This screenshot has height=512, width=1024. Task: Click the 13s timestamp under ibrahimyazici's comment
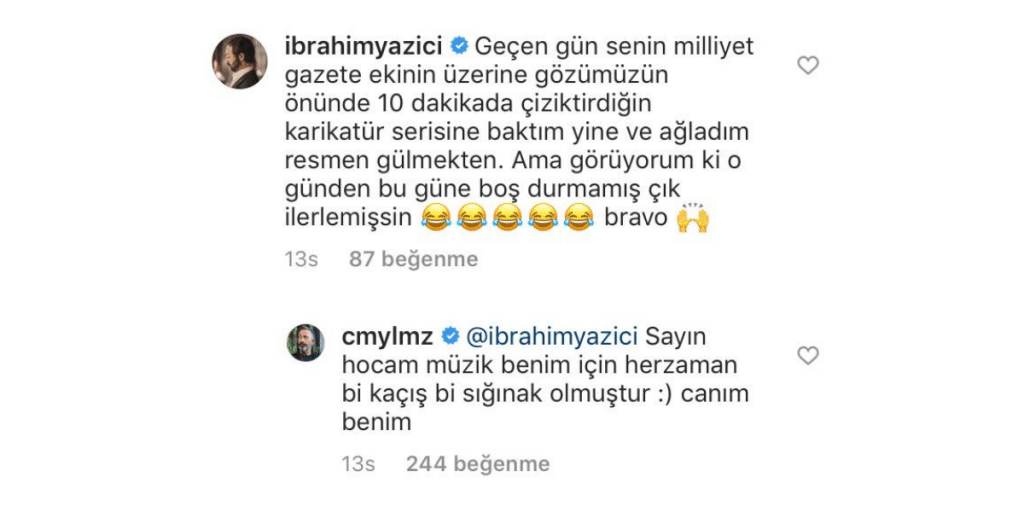(x=301, y=260)
